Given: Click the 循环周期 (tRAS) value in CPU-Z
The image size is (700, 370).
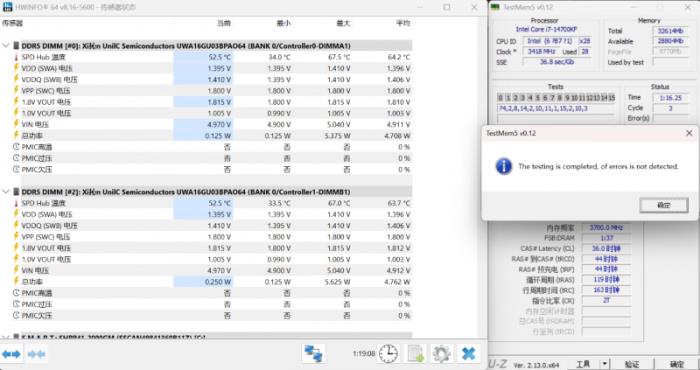Looking at the screenshot, I should pyautogui.click(x=606, y=280).
